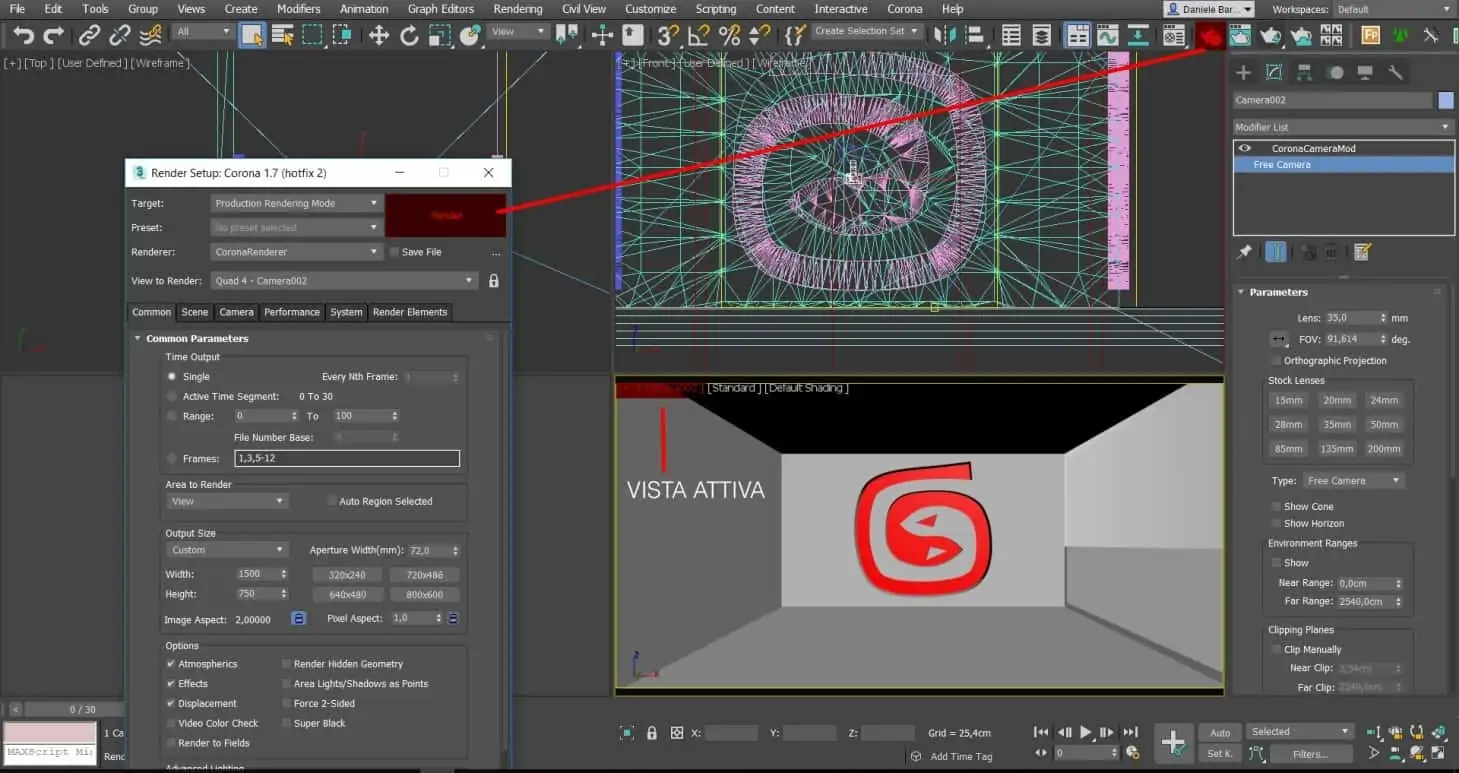
Task: Open the Hierarchy panel
Action: coord(1304,72)
